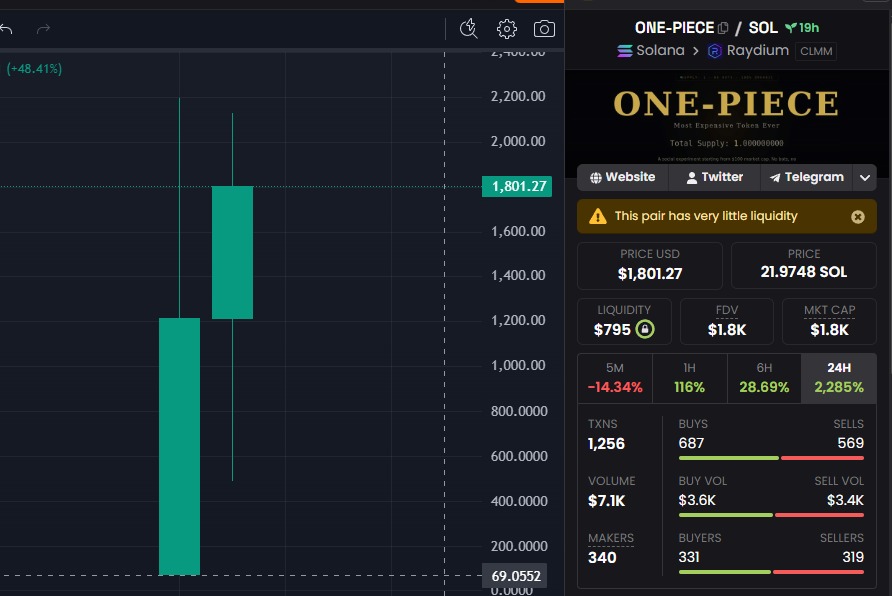This screenshot has width=892, height=596.
Task: Click the liquidity lock icon
Action: (645, 329)
